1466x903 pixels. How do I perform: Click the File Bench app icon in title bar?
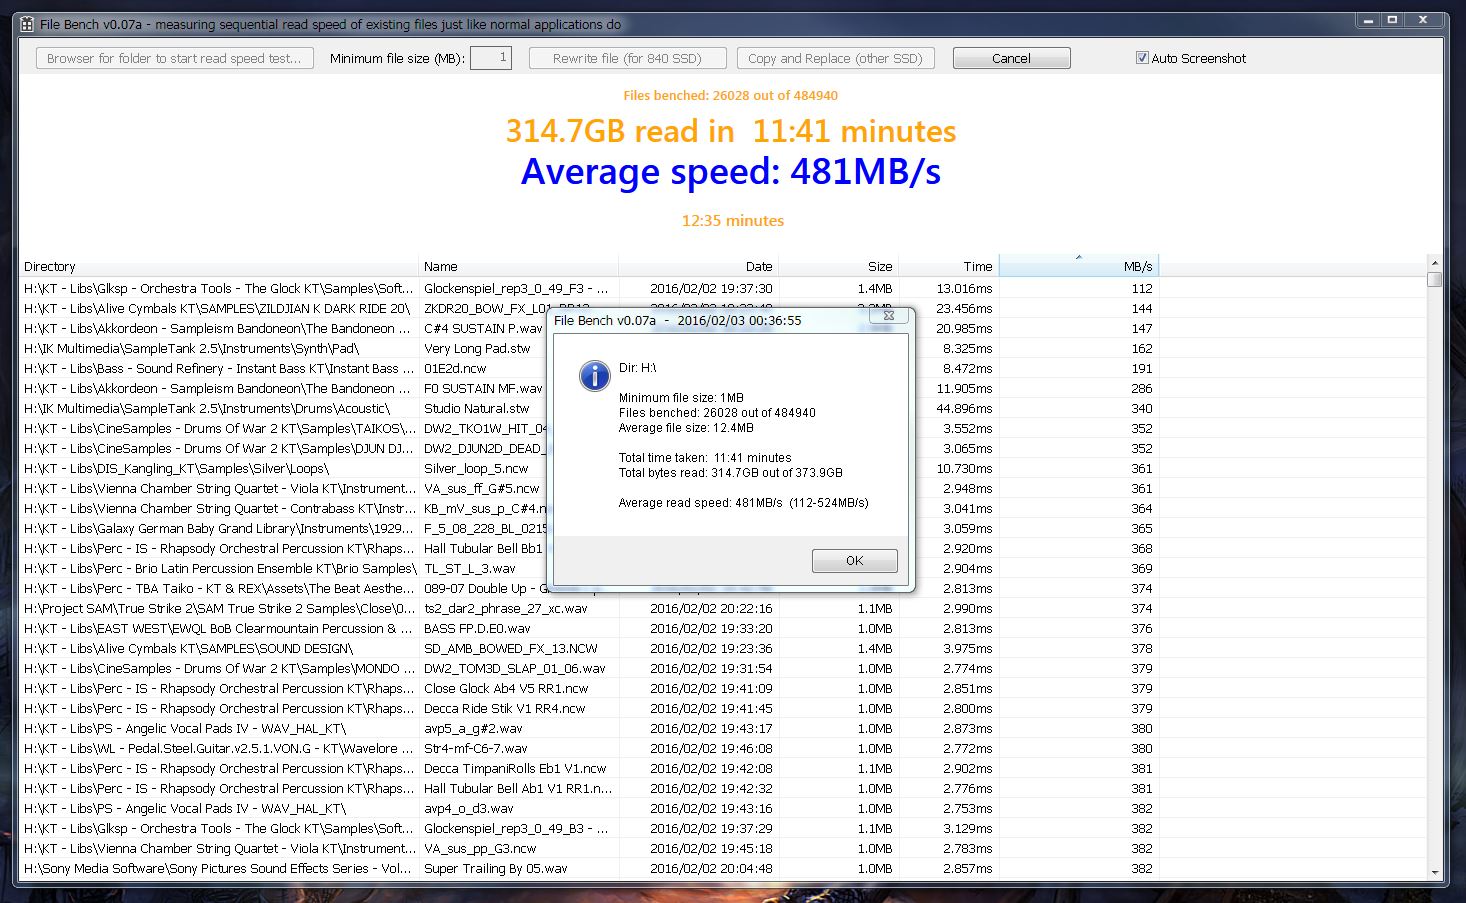pyautogui.click(x=27, y=24)
